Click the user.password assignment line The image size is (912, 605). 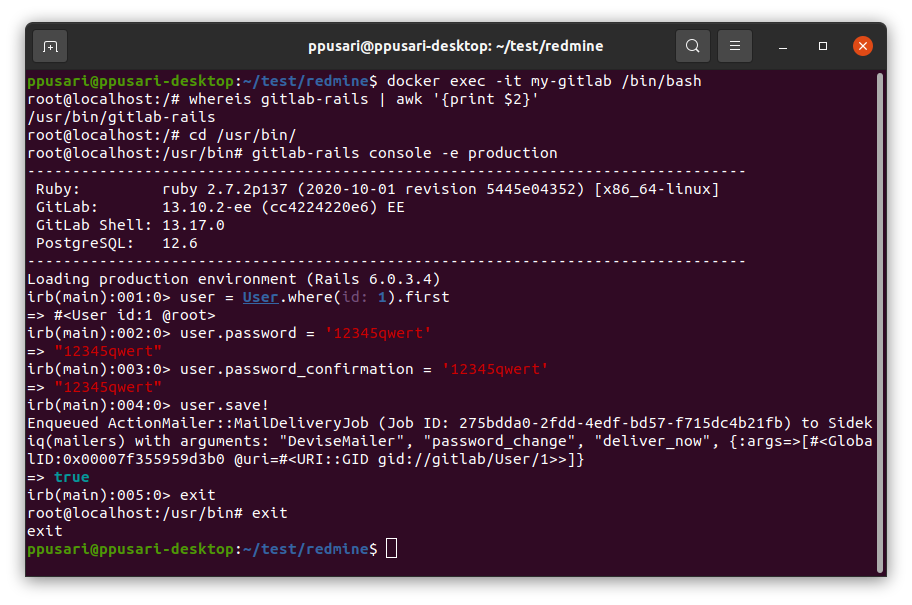point(229,333)
